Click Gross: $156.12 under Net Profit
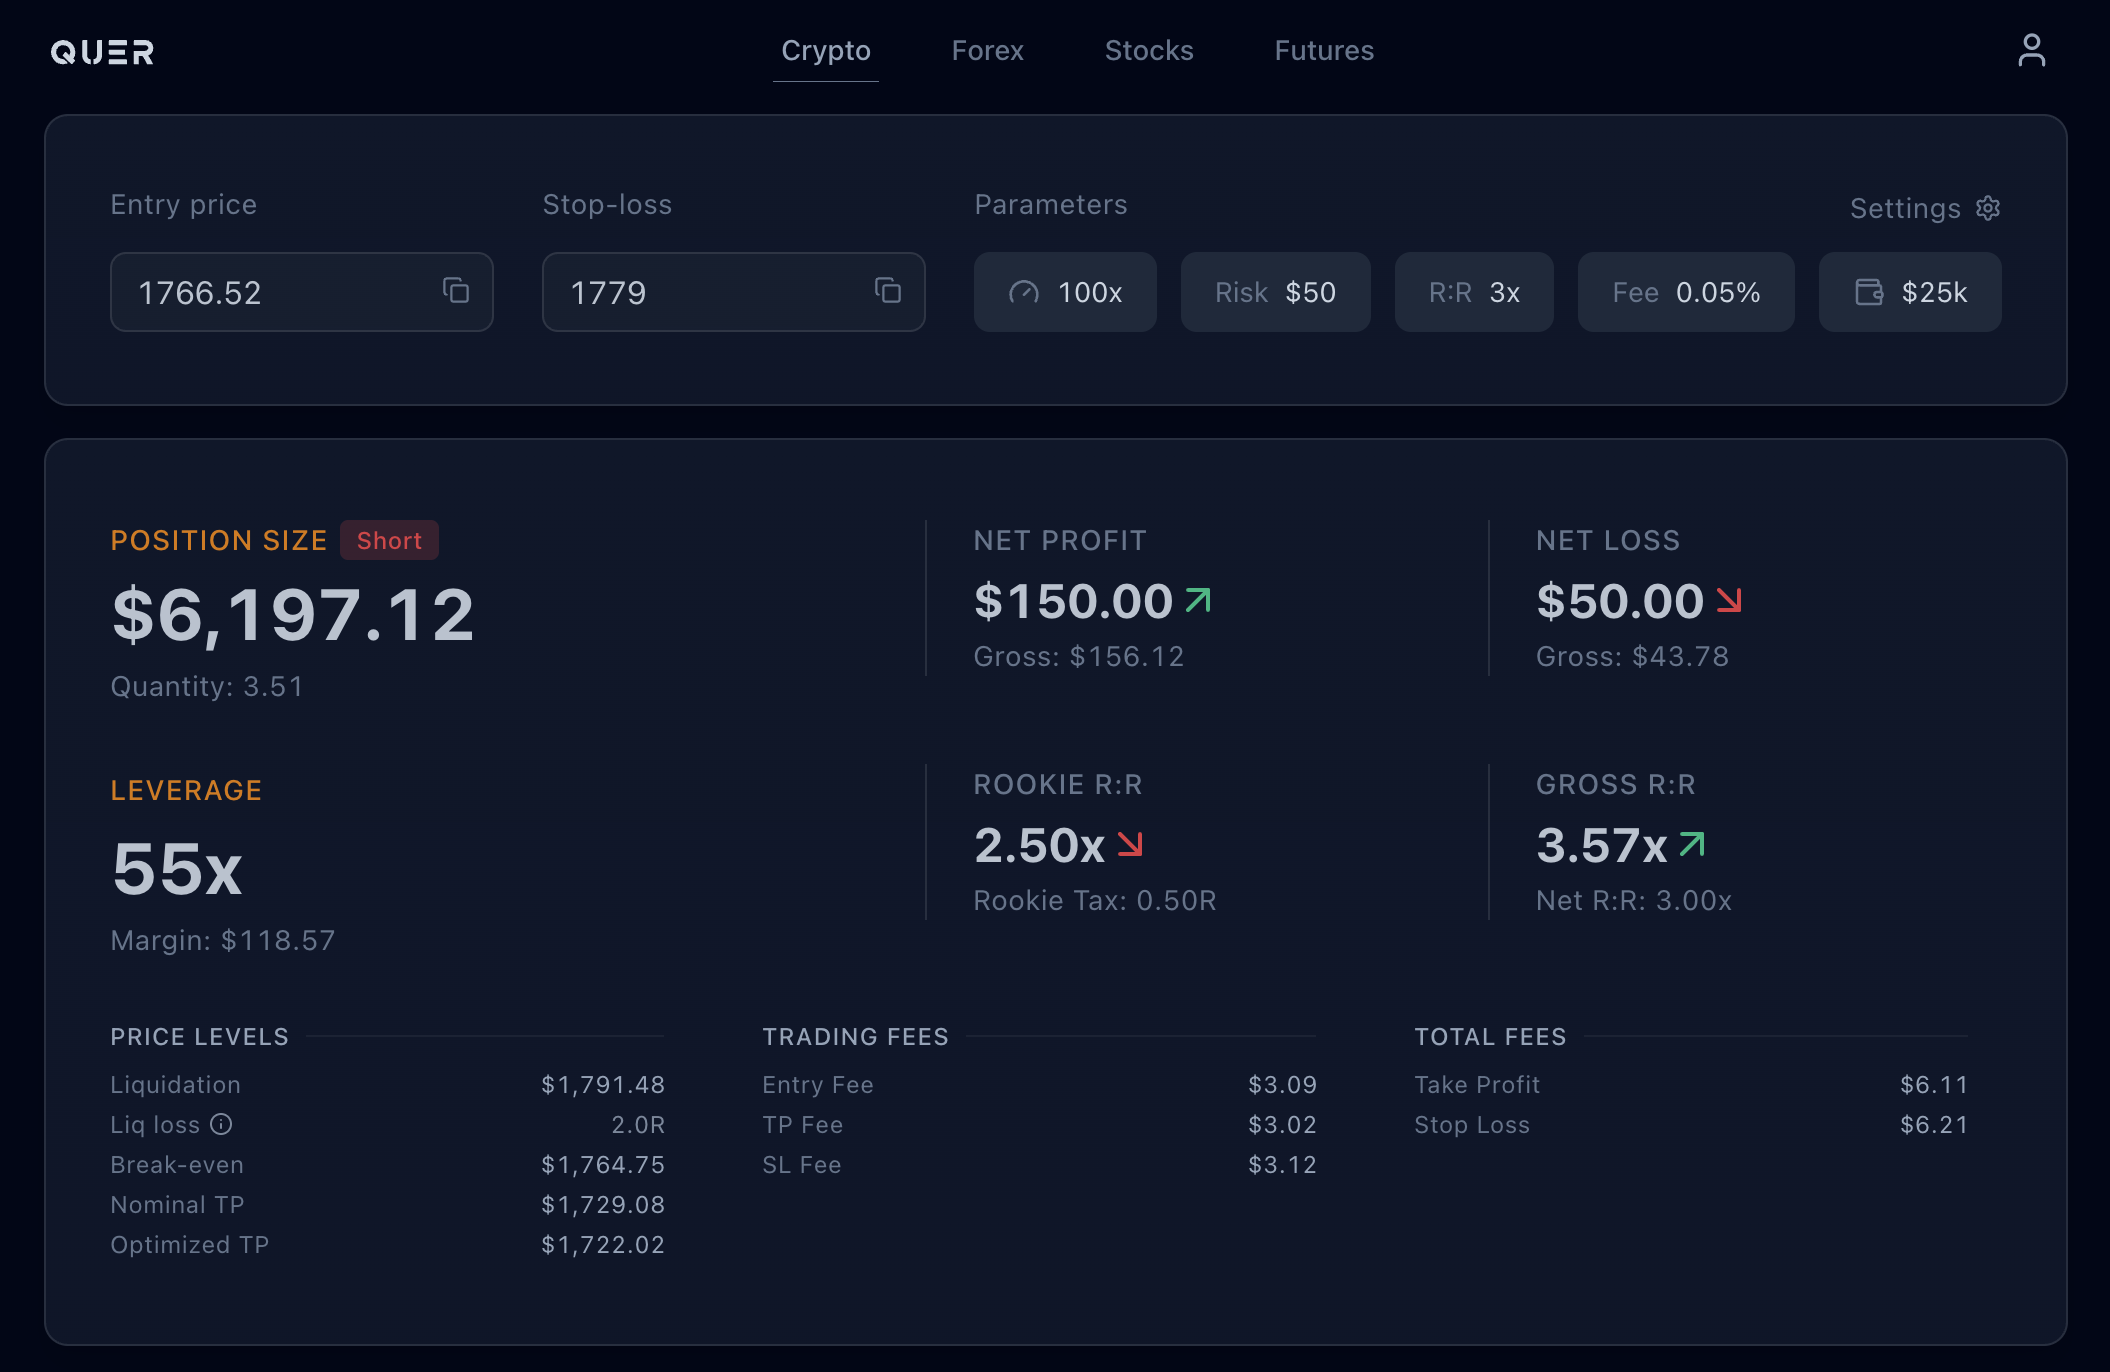The height and width of the screenshot is (1372, 2110). coord(1079,656)
